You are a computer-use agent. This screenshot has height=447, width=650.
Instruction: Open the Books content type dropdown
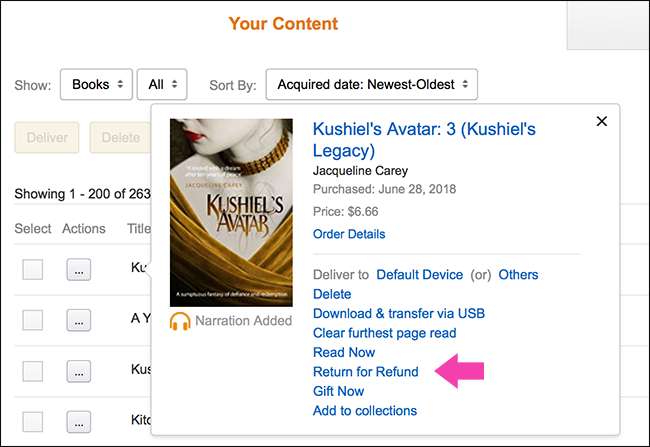click(96, 85)
